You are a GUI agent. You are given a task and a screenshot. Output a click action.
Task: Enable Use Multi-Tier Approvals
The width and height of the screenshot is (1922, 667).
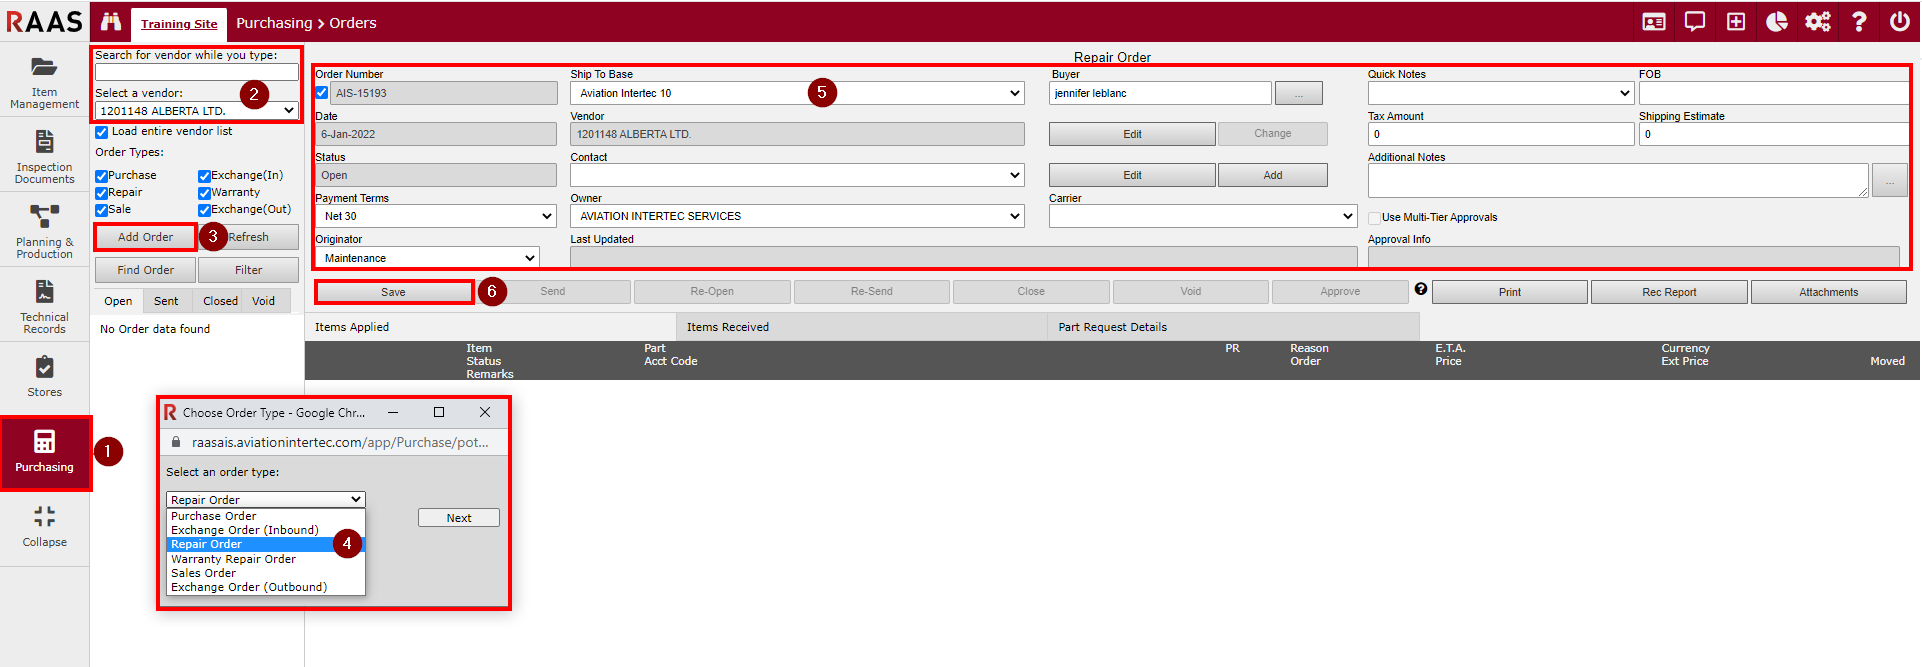coord(1375,218)
